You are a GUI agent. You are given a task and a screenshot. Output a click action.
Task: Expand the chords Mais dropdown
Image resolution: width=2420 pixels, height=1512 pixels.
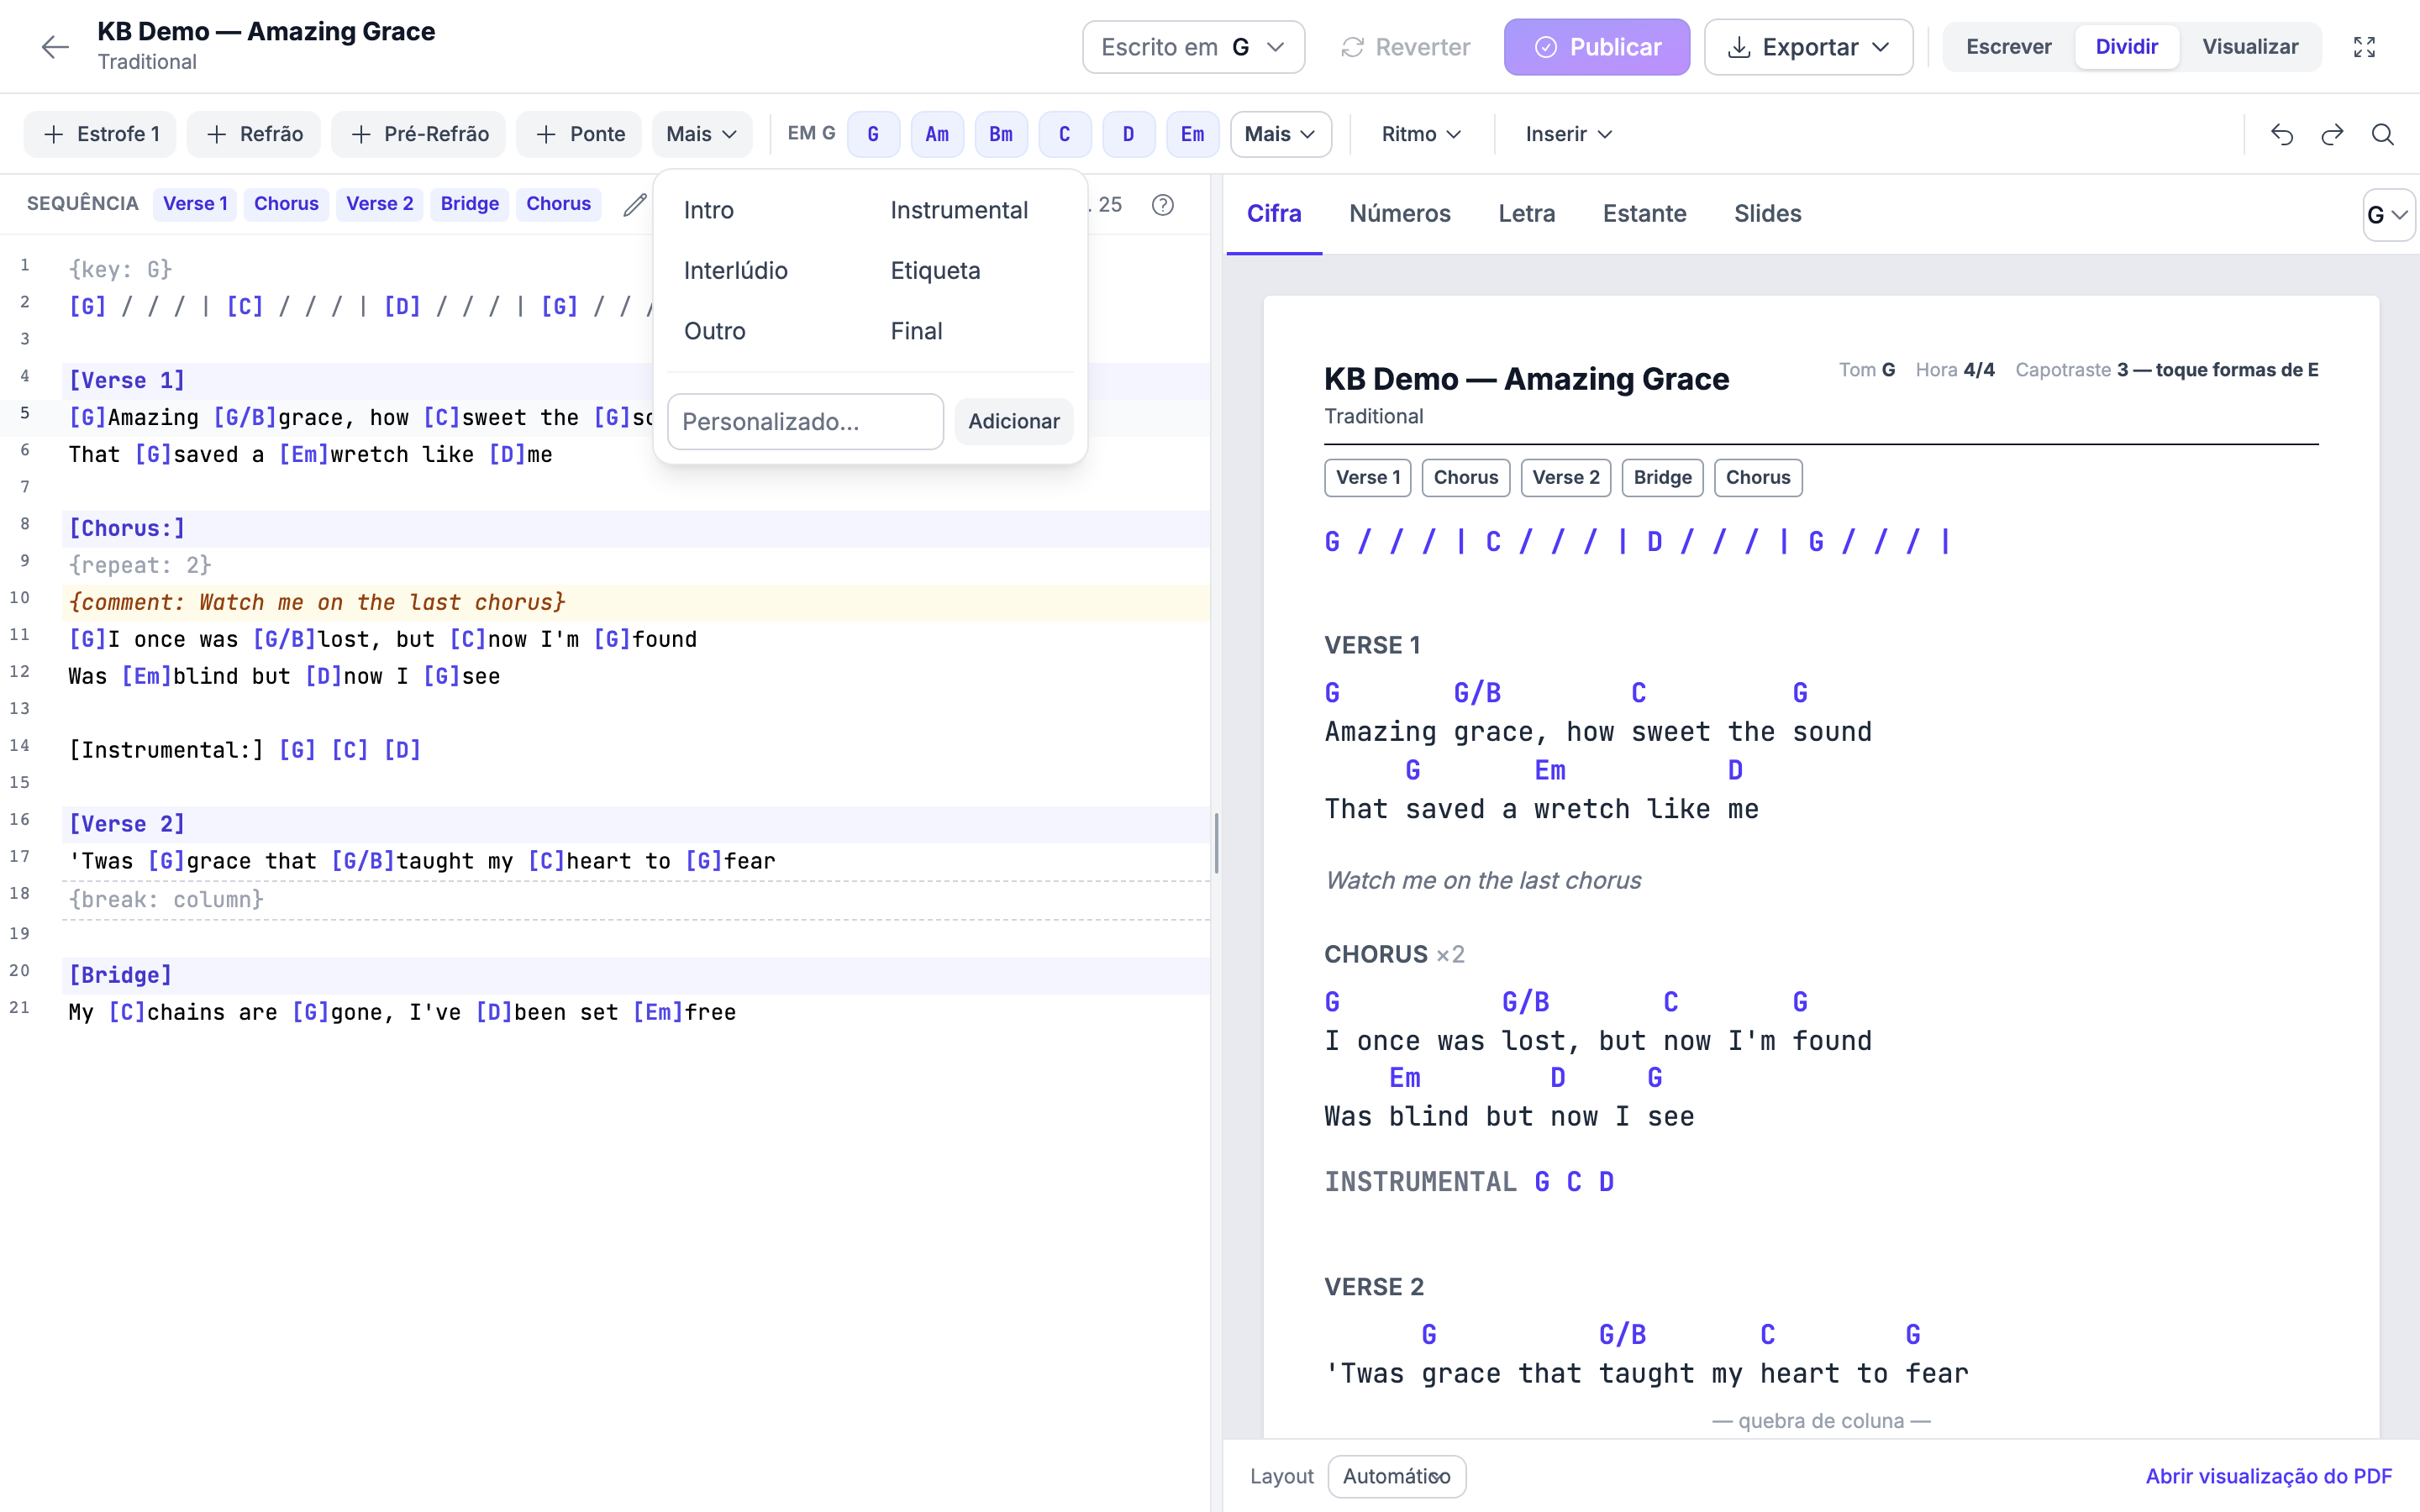1280,134
